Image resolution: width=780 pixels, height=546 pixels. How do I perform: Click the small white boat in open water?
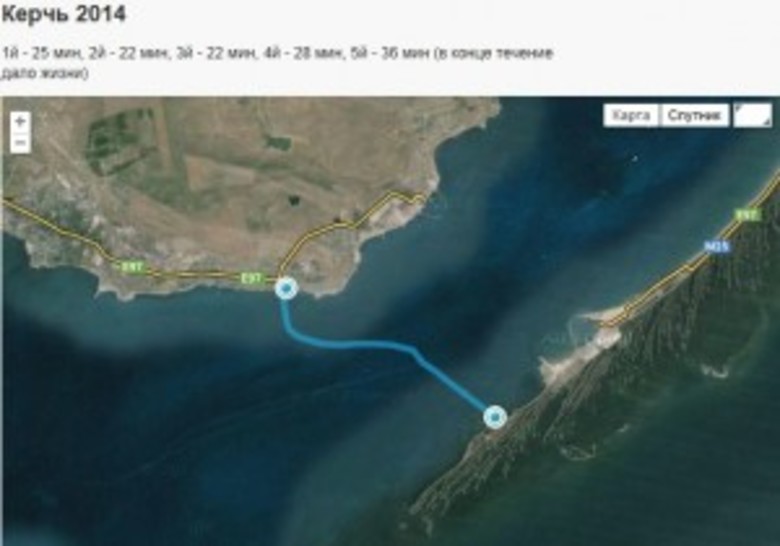click(635, 159)
